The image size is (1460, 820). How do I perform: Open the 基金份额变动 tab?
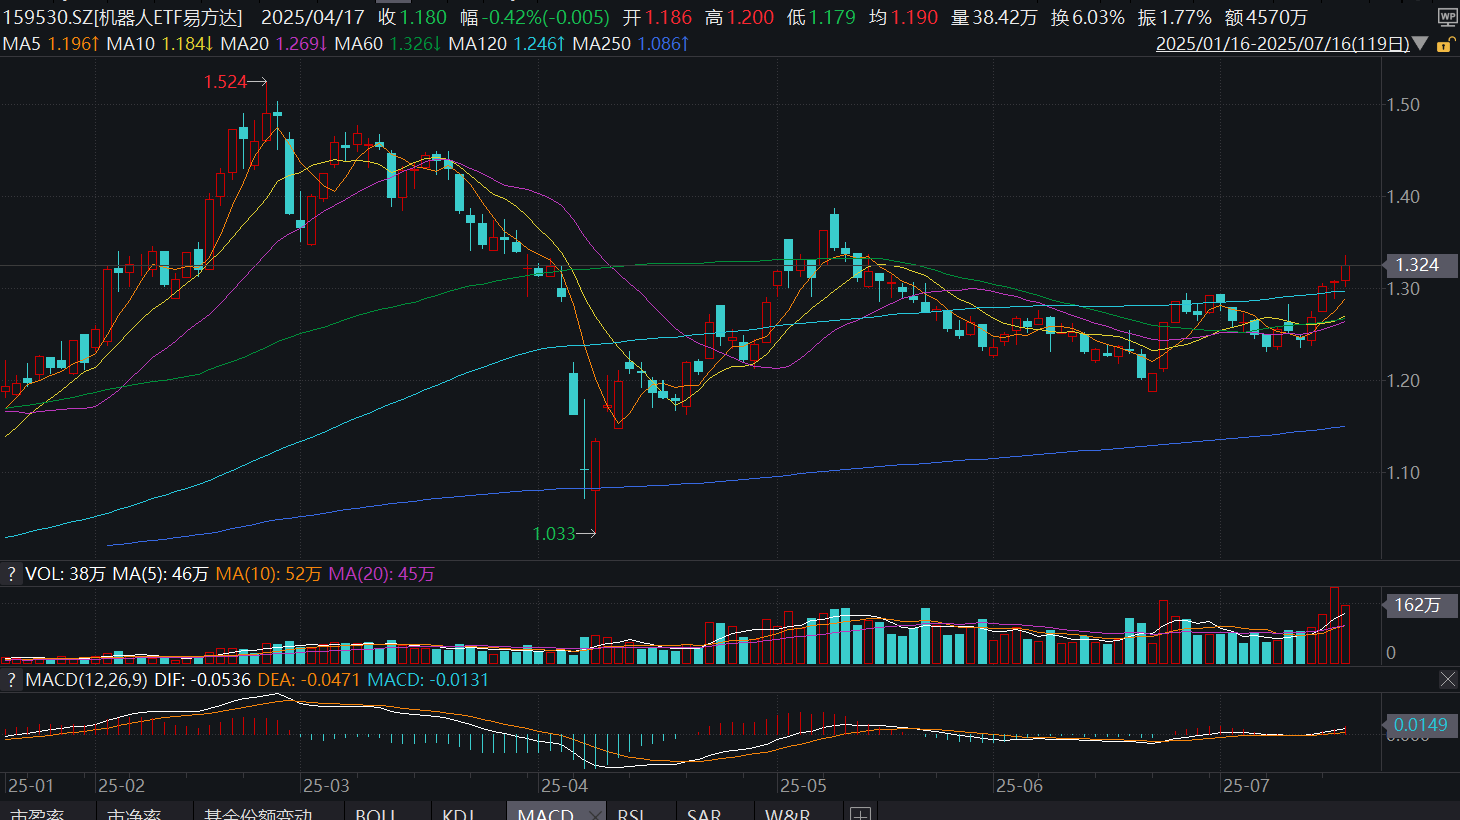pyautogui.click(x=258, y=814)
